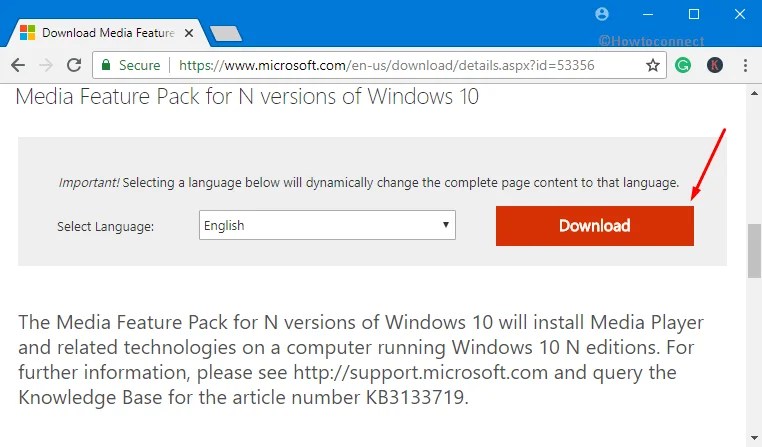Click the KB3133719 article number text
The height and width of the screenshot is (447, 762).
coord(417,397)
